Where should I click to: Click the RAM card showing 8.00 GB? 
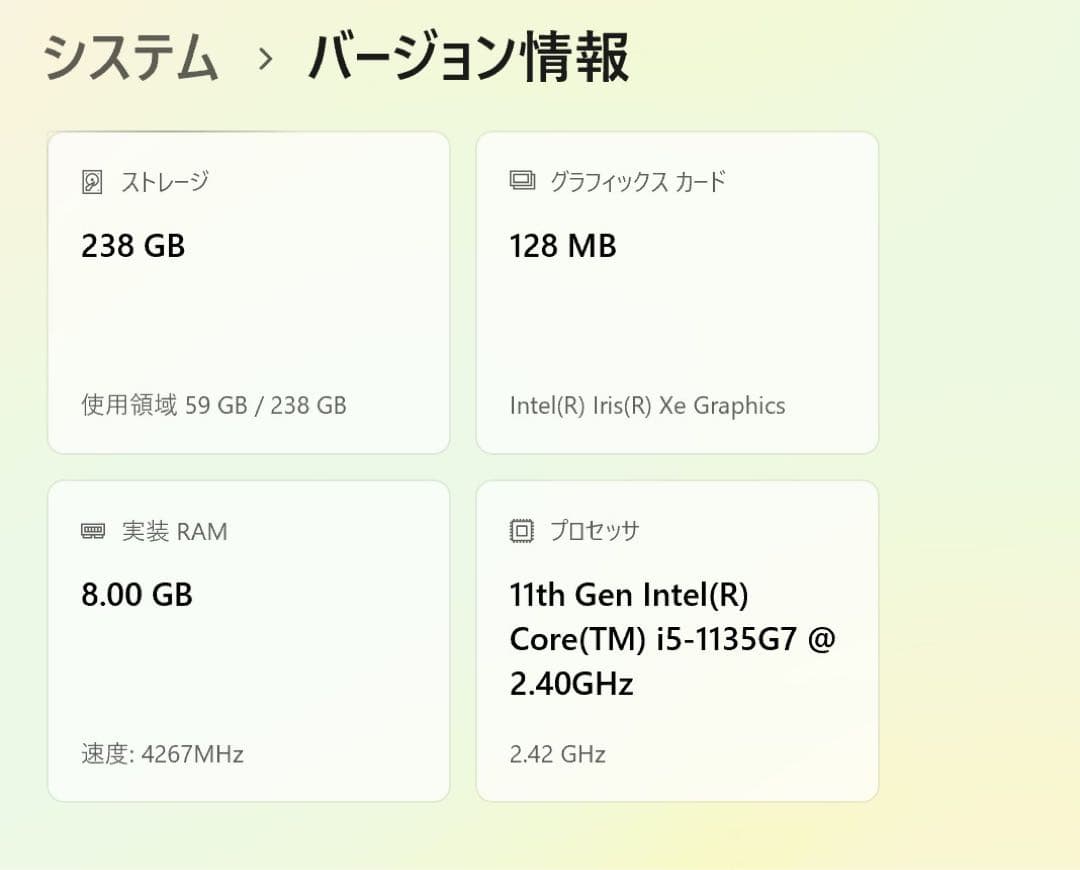click(248, 640)
